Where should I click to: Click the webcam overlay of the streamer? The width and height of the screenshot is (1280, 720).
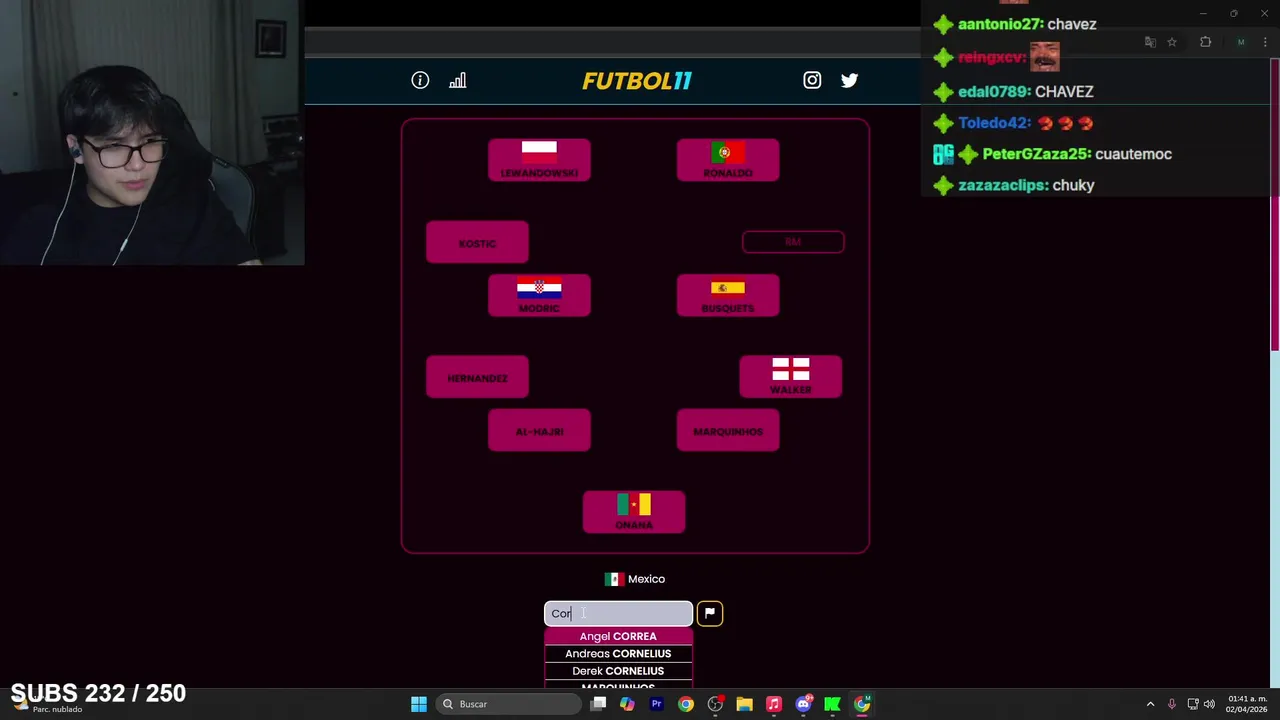pos(152,133)
